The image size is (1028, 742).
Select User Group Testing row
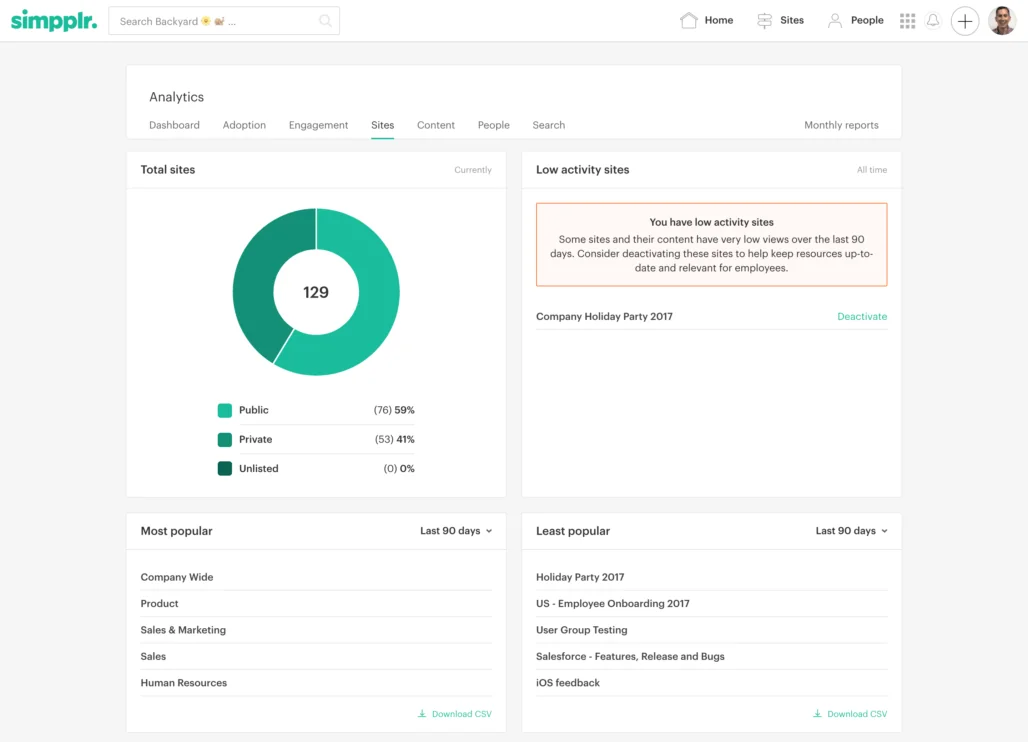tap(711, 630)
